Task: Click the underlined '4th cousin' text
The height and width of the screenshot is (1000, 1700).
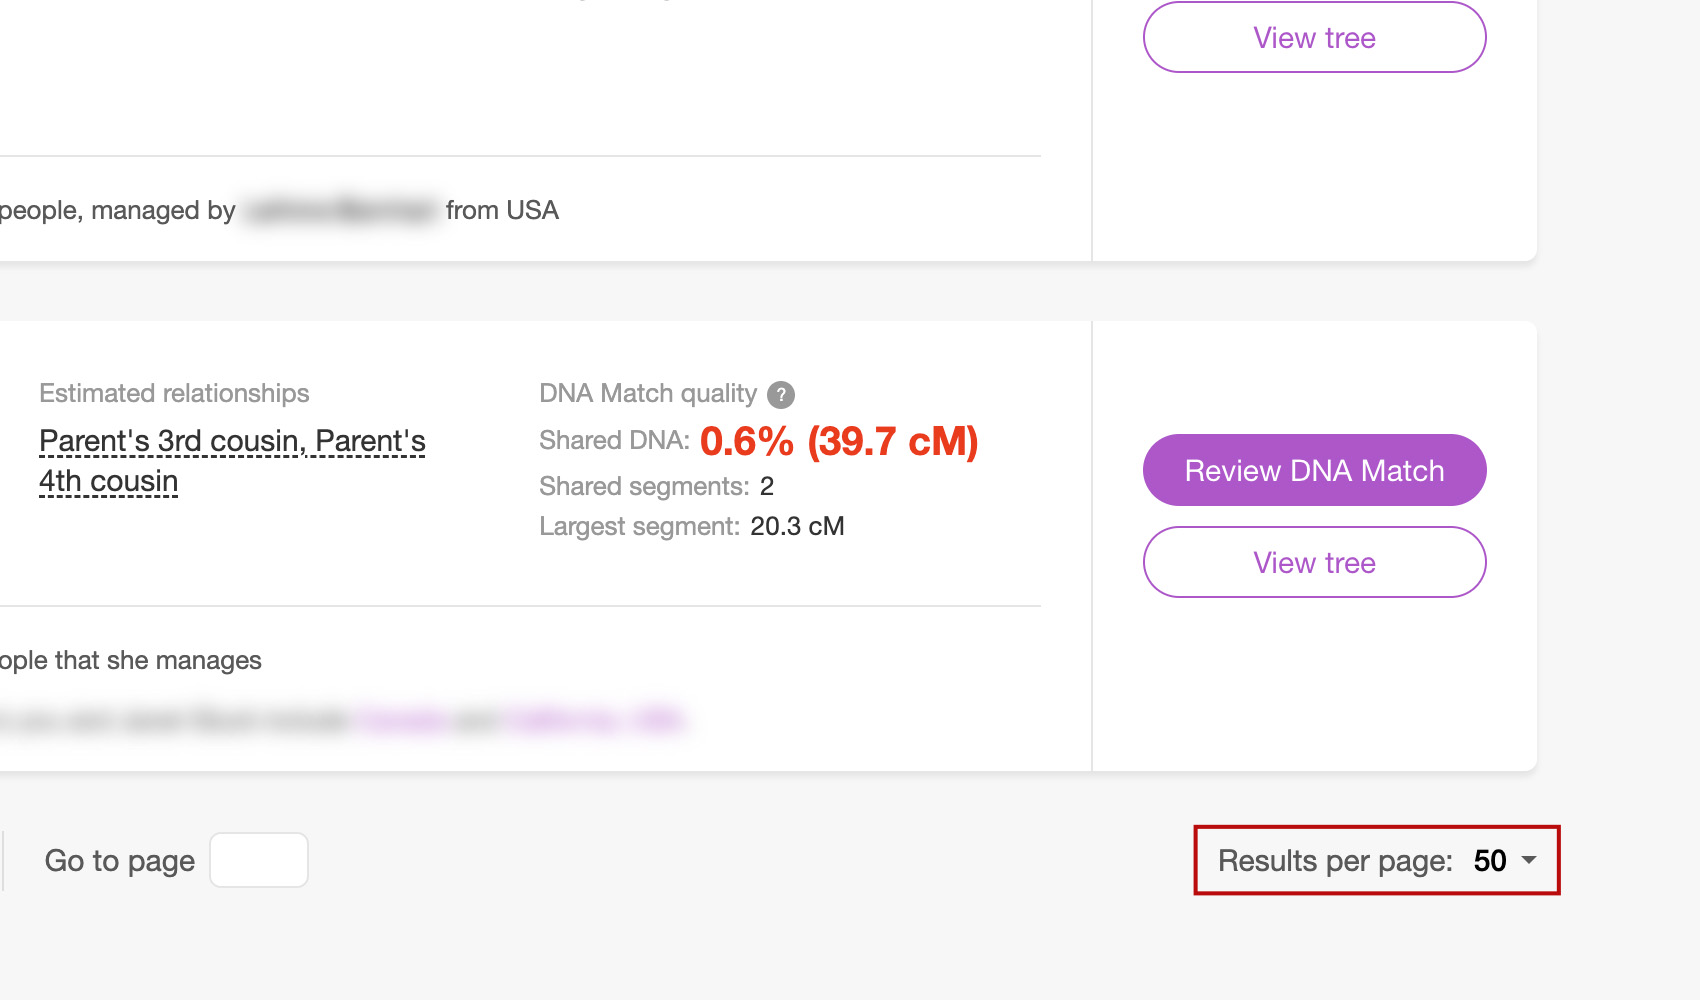Action: 108,481
